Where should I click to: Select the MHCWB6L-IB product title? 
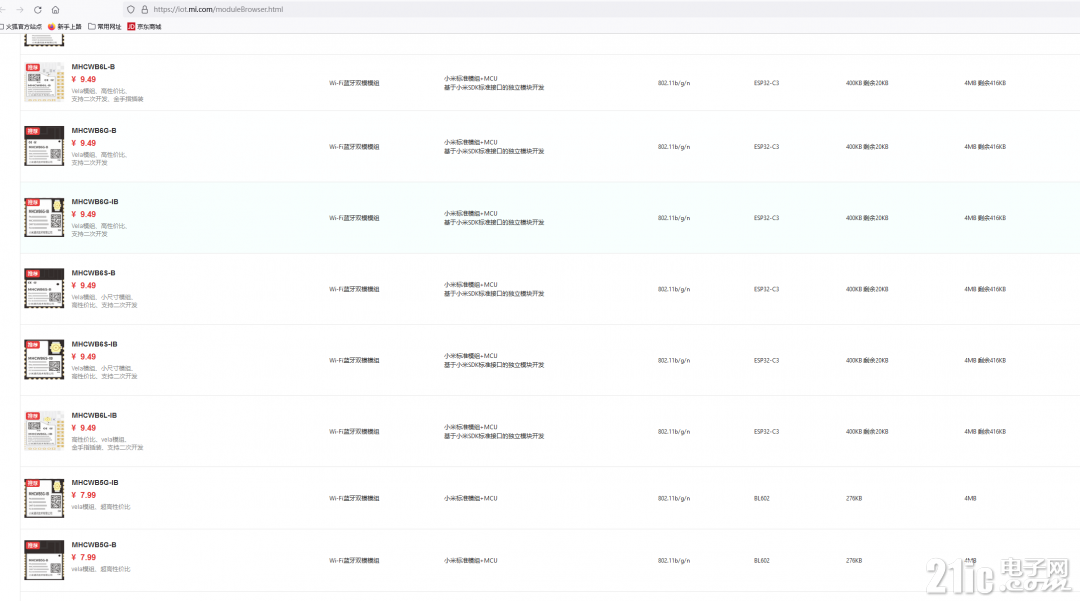click(94, 415)
